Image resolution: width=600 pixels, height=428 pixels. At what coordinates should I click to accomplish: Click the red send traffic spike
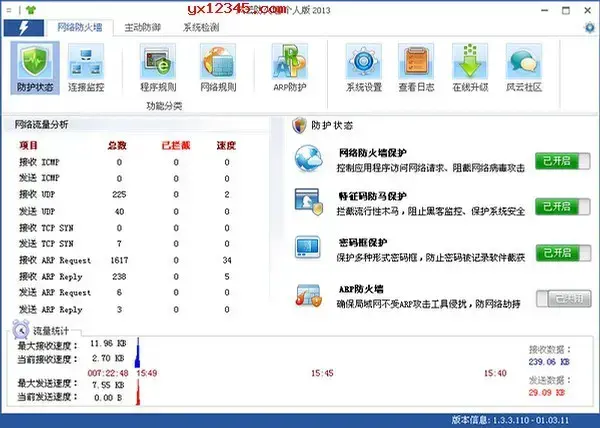138,393
